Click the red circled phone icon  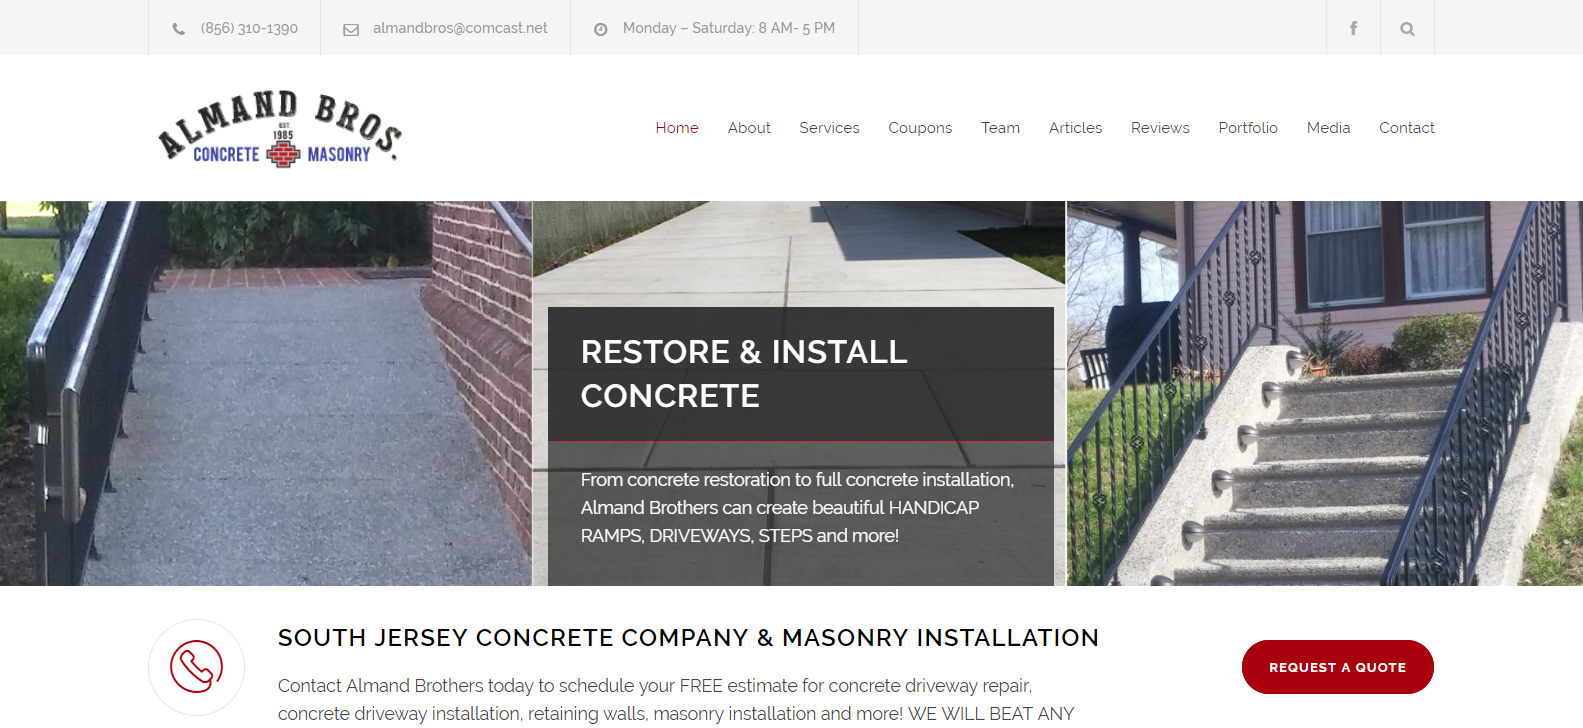coord(196,667)
